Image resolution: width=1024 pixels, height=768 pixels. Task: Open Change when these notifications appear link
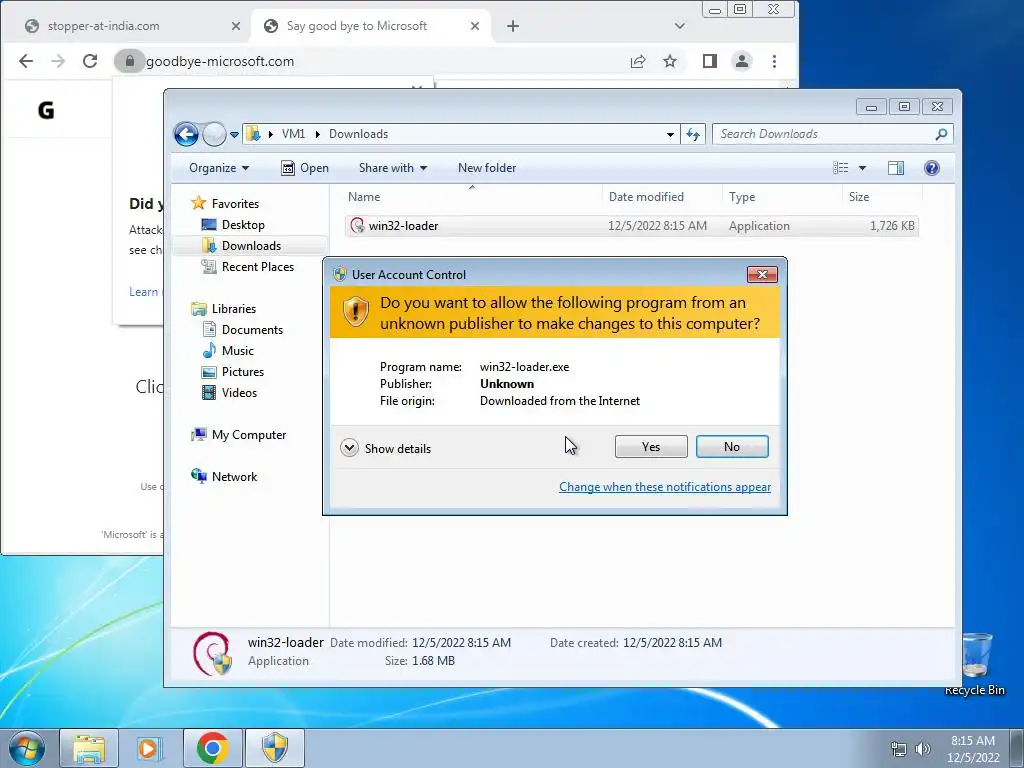pyautogui.click(x=665, y=487)
